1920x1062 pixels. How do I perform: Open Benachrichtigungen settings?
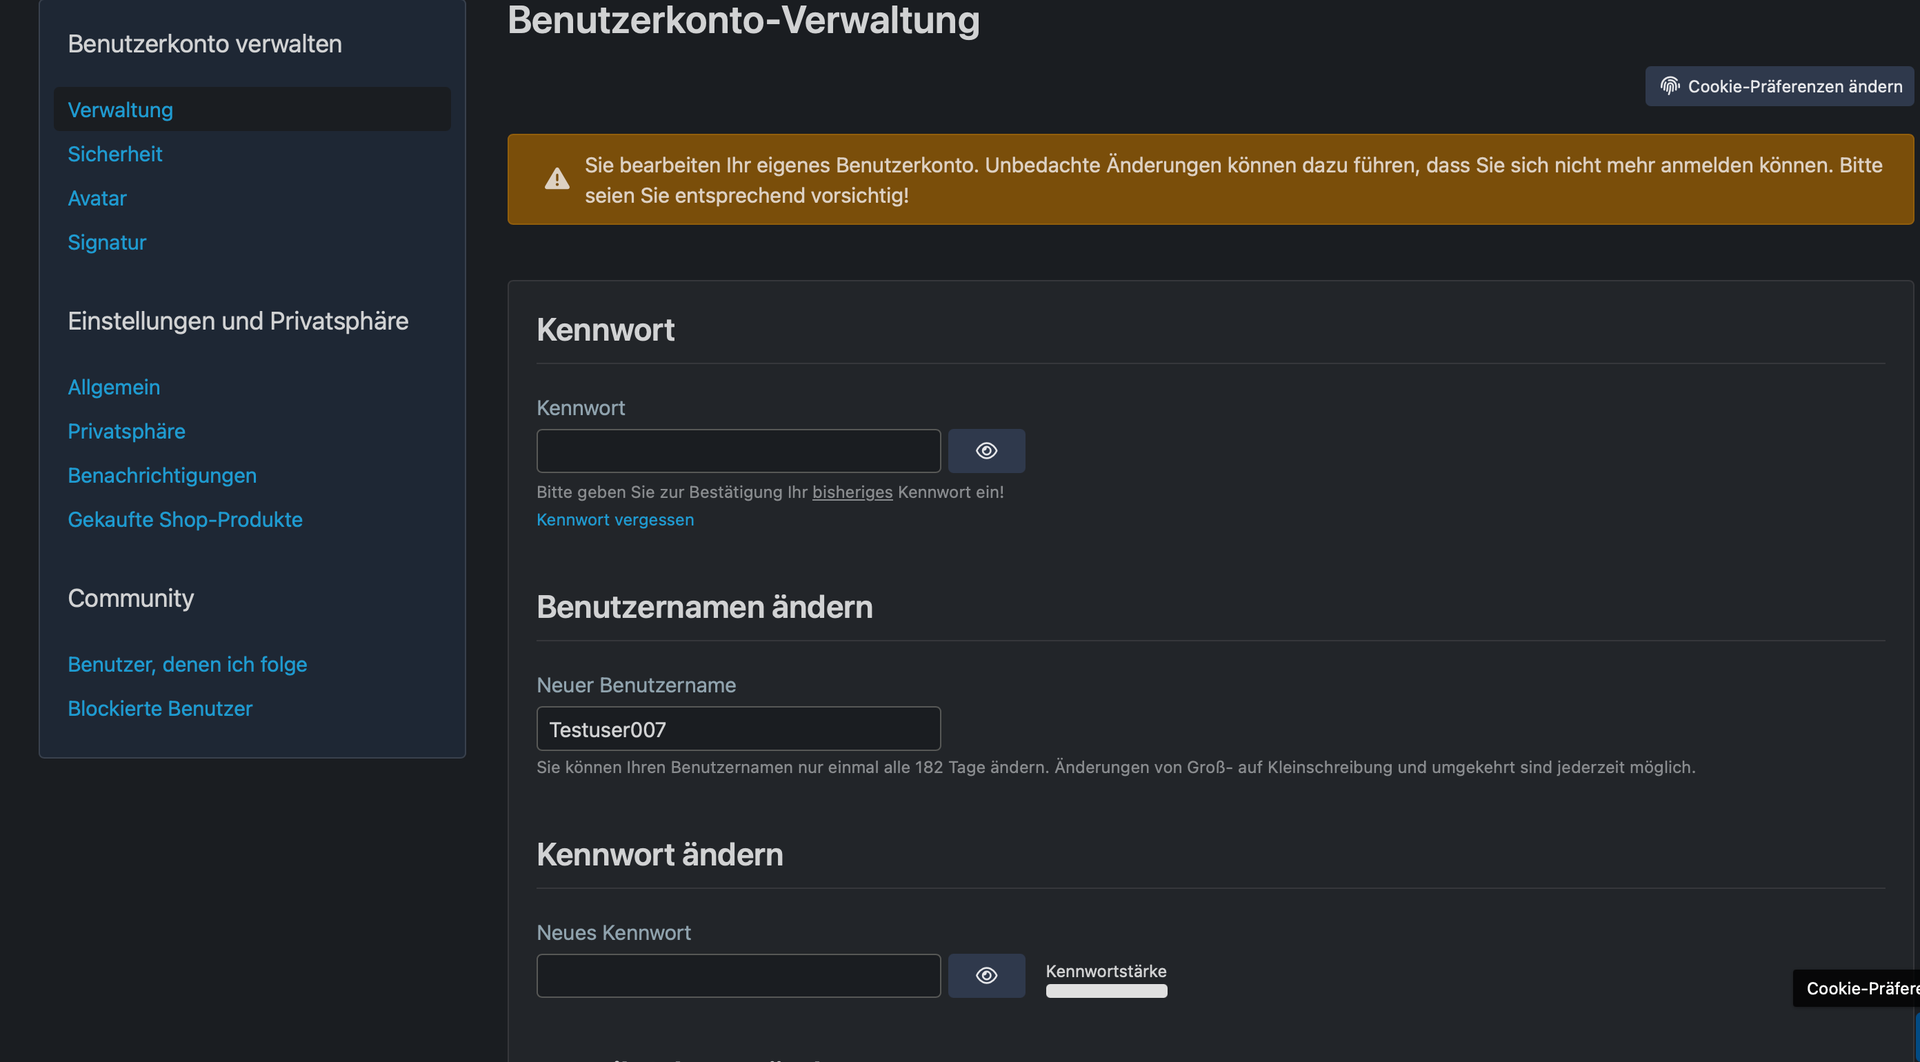tap(162, 475)
